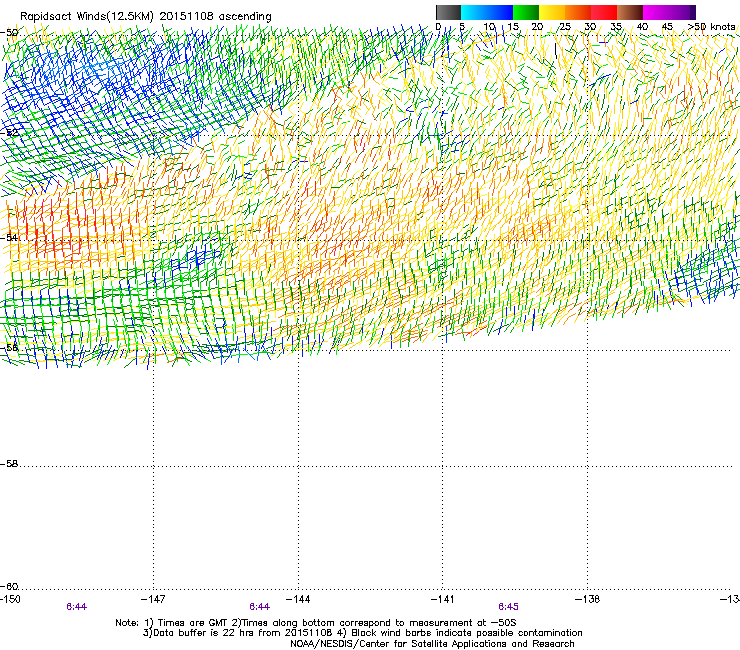Image resolution: width=740 pixels, height=650 pixels.
Task: Click the "NOAA/NESDIS/Center for Satellite Applications and Research" credit
Action: [x=432, y=643]
